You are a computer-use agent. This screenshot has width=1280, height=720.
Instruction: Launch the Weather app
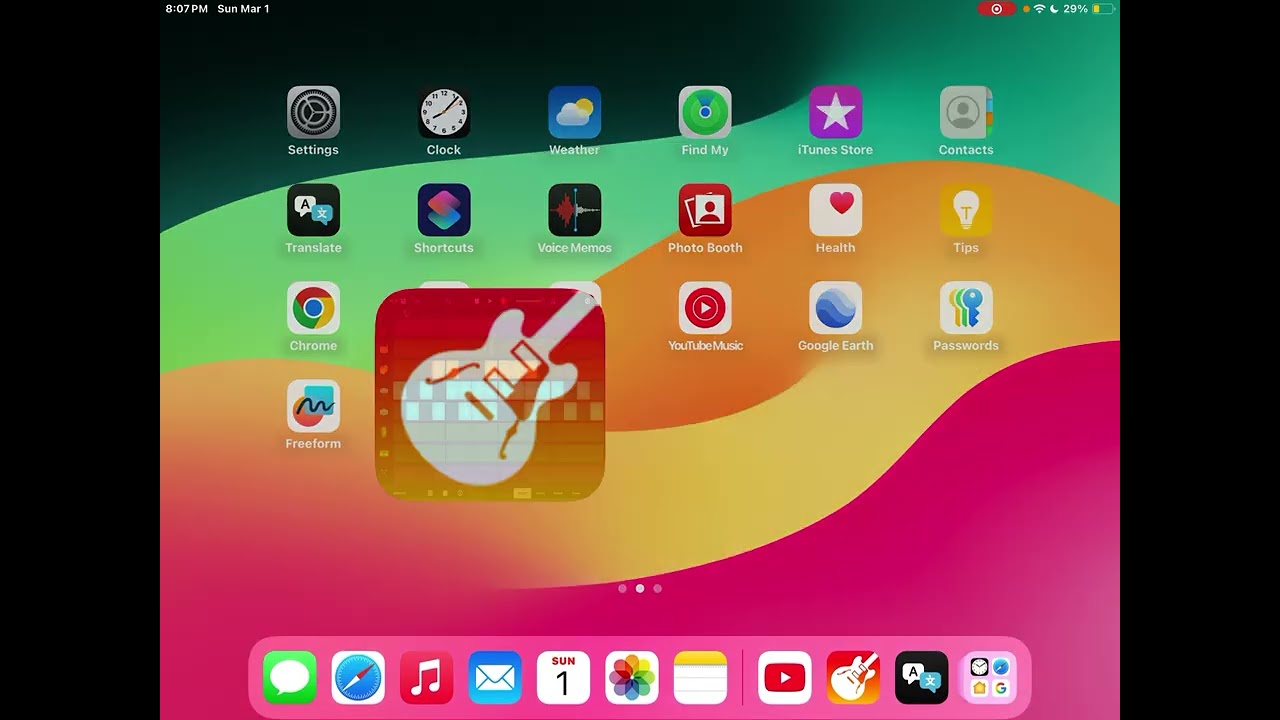[x=575, y=112]
